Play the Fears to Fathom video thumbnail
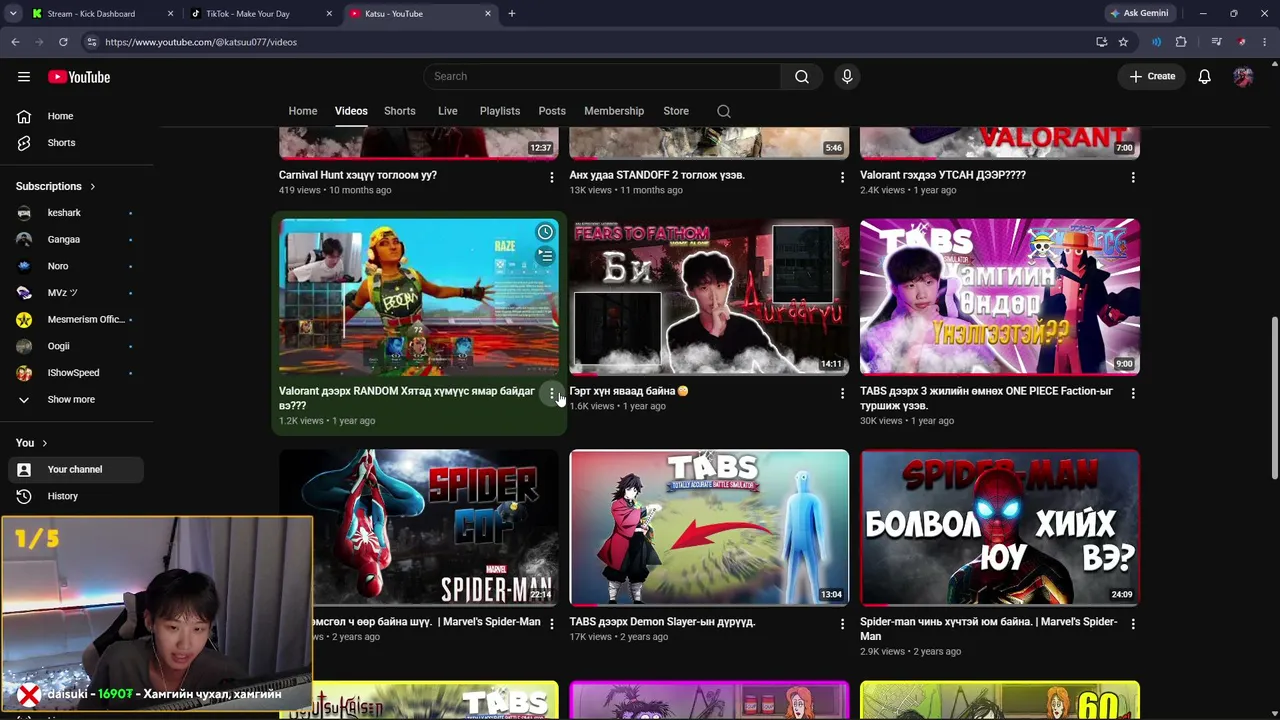 709,297
